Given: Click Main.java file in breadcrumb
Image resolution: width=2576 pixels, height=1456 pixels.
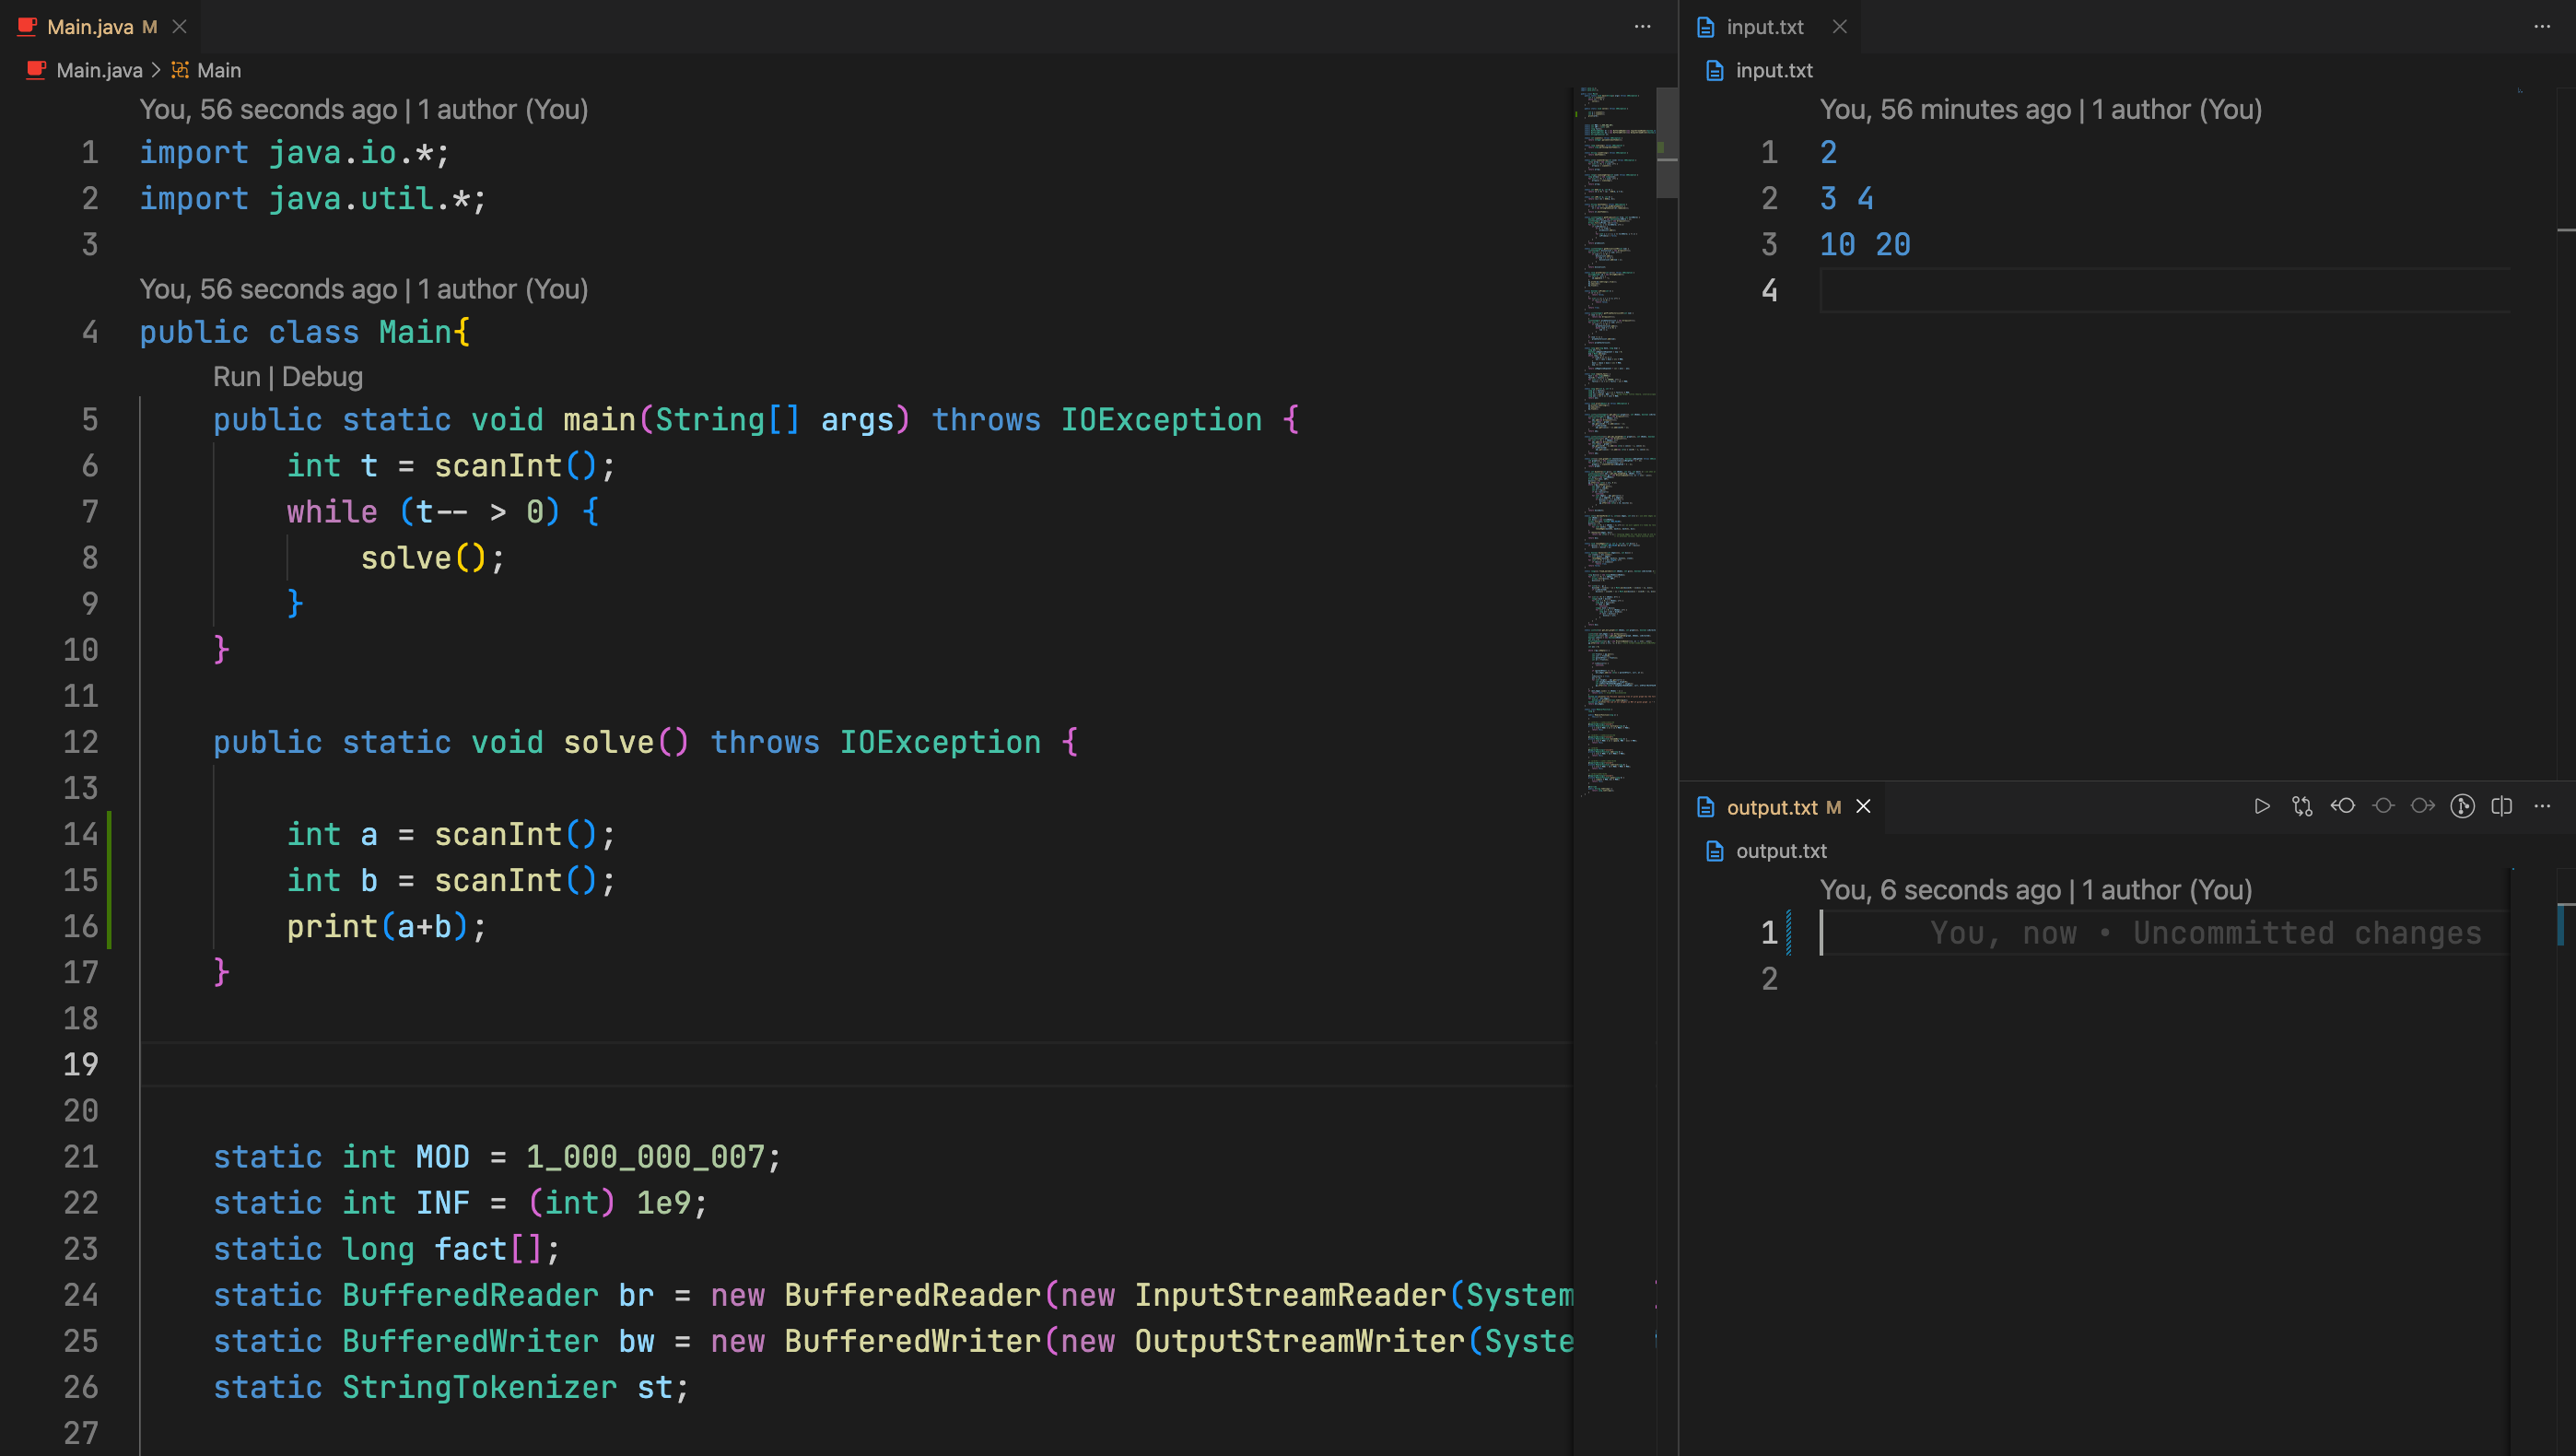Looking at the screenshot, I should point(98,70).
